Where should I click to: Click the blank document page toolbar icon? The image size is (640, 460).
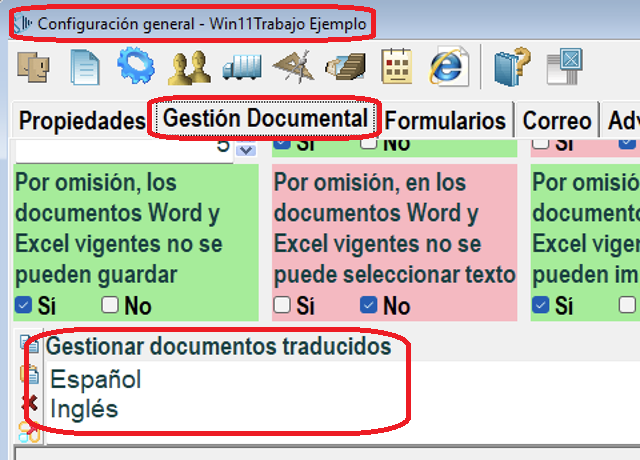click(x=85, y=67)
